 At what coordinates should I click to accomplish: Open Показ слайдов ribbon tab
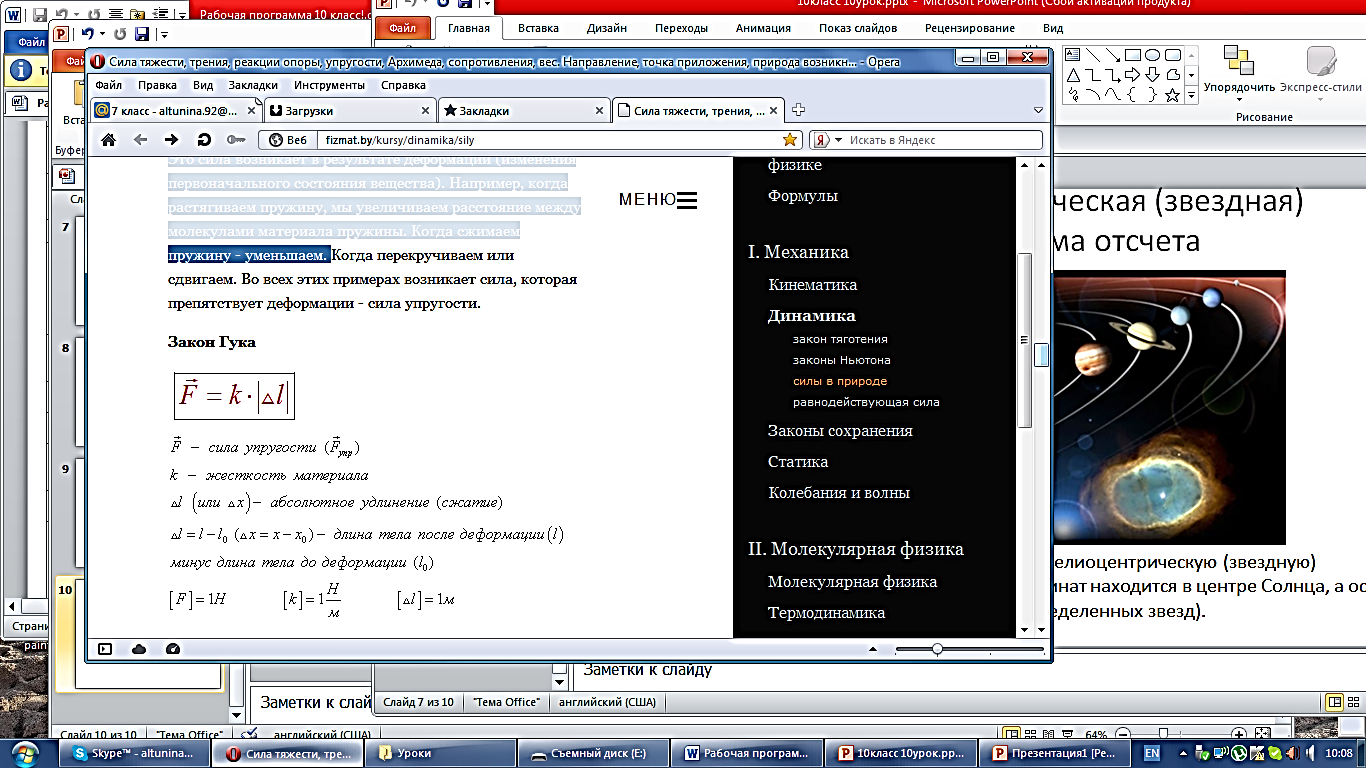click(857, 28)
